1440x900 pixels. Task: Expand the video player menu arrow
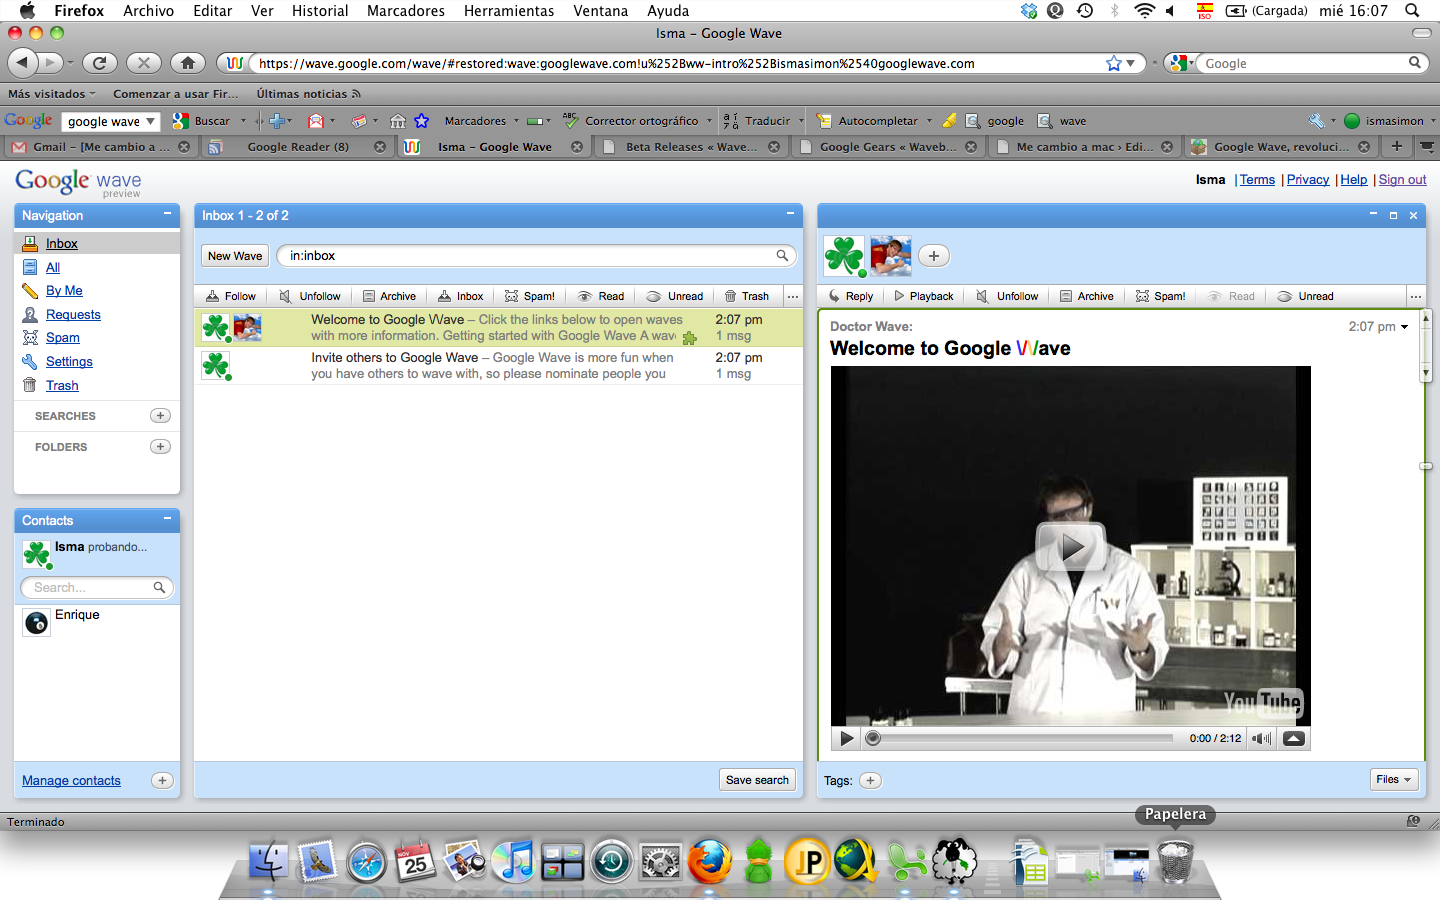click(x=1293, y=739)
